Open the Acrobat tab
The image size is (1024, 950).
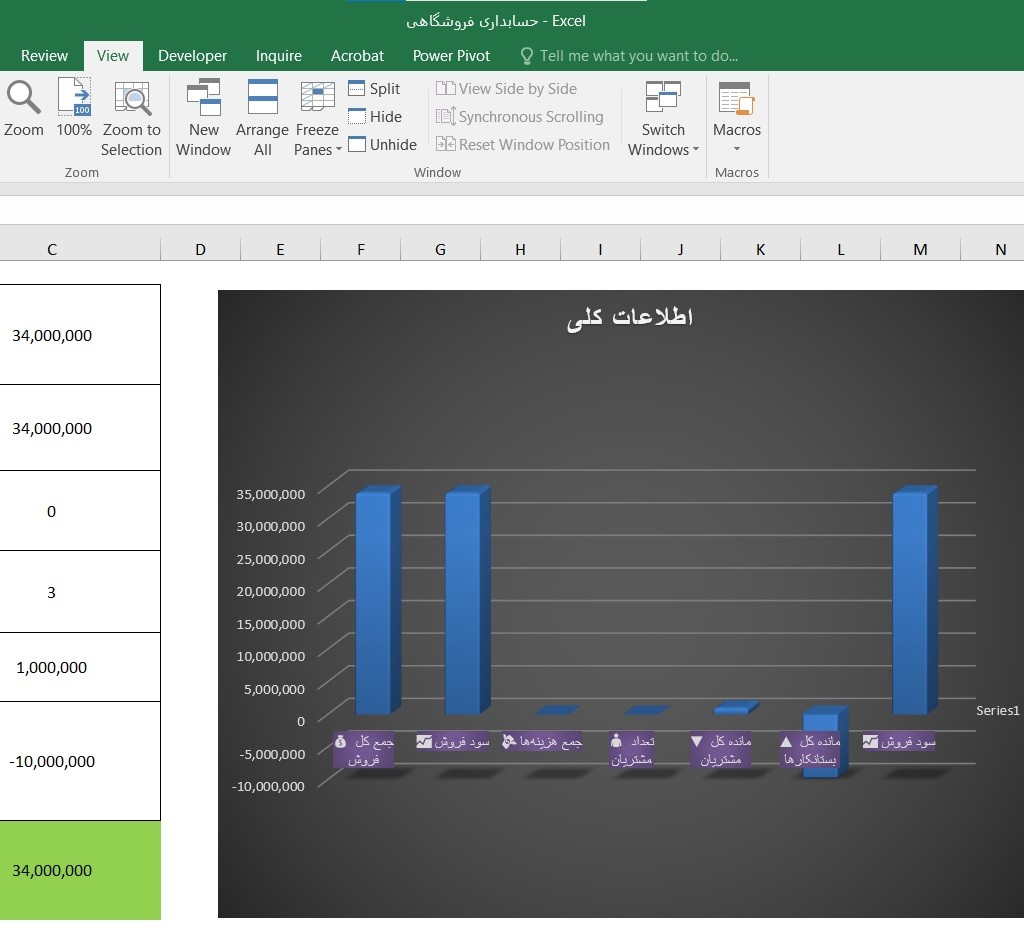(x=357, y=55)
